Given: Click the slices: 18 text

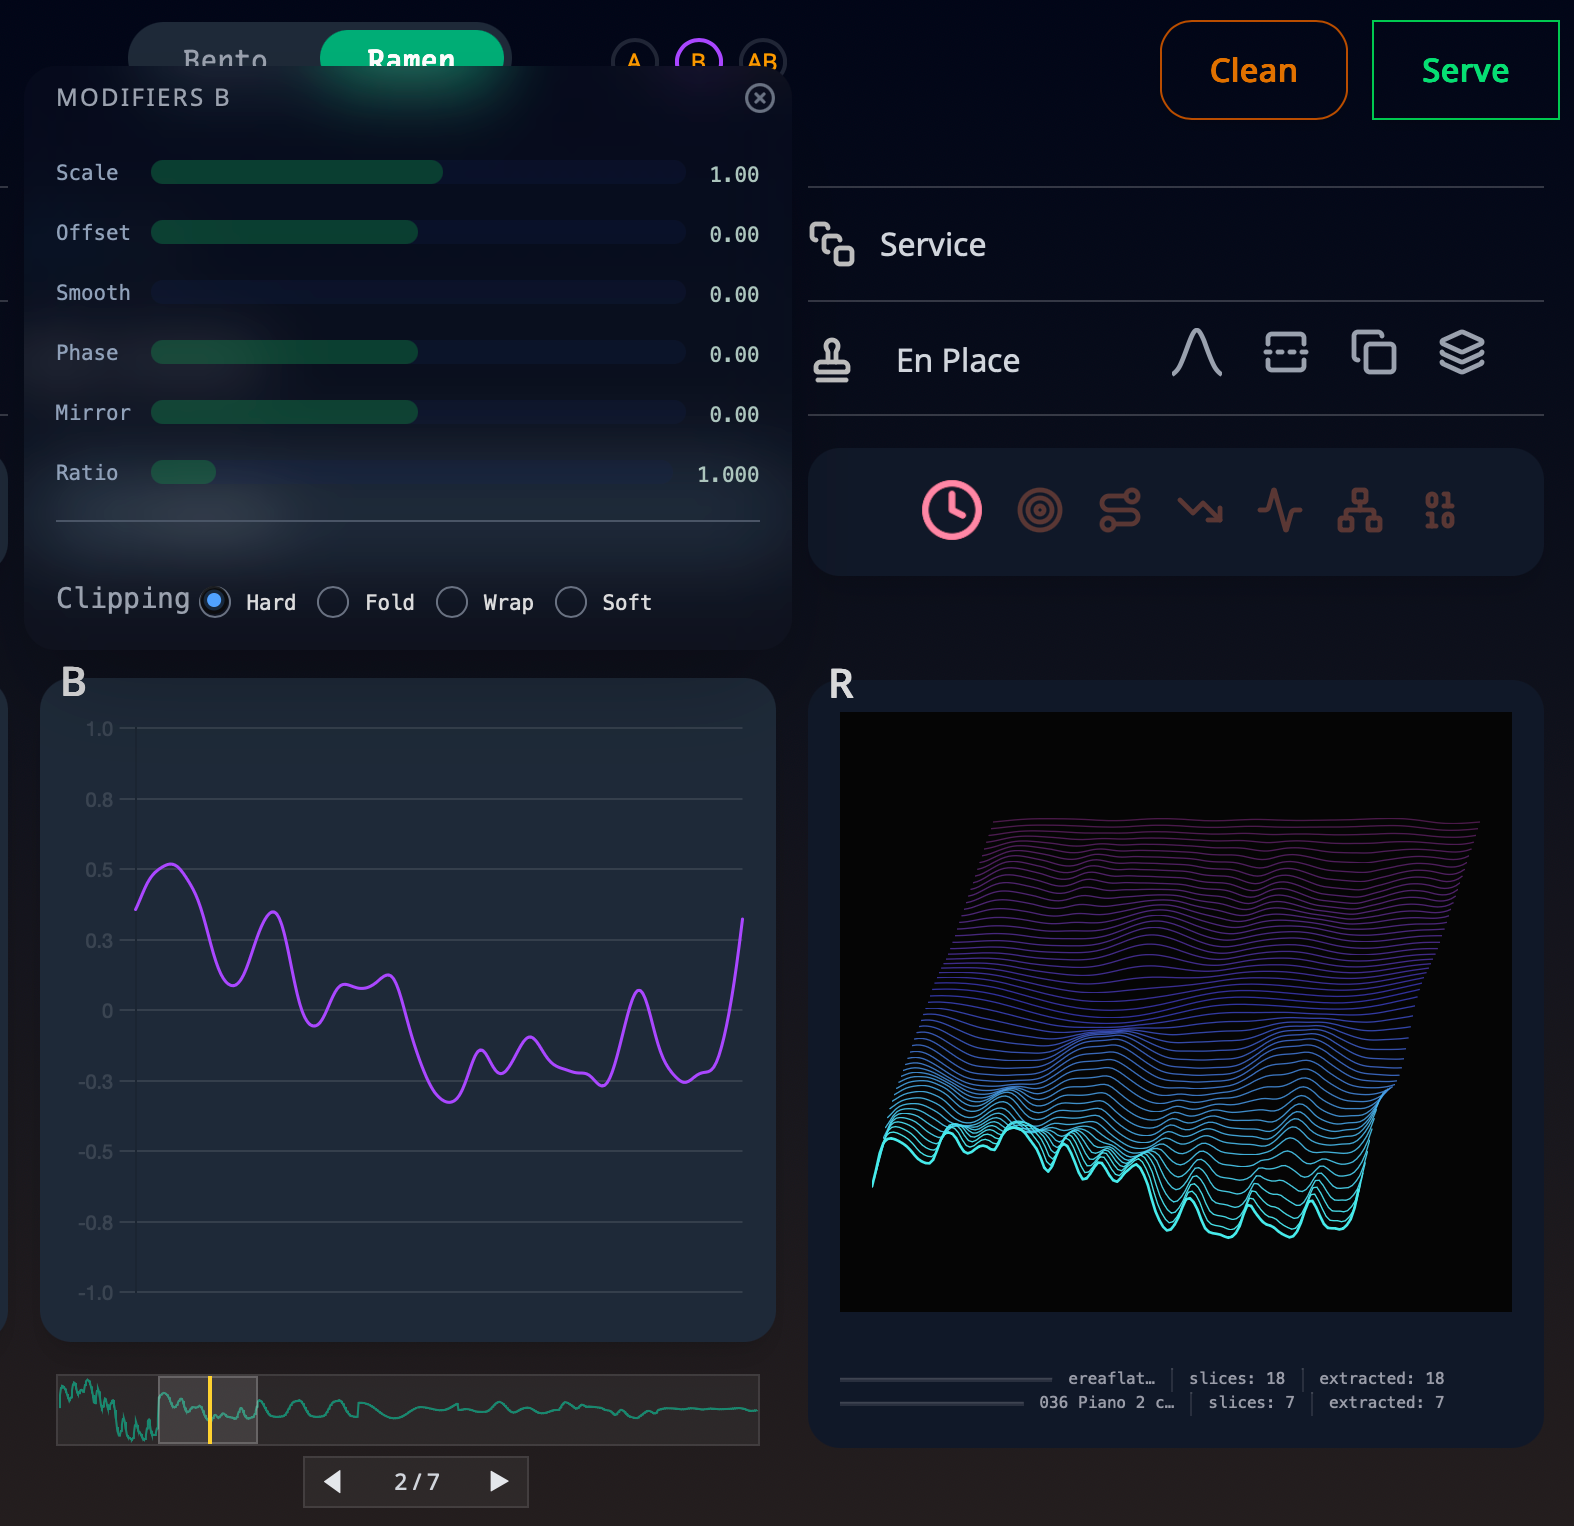Looking at the screenshot, I should pos(1237,1378).
